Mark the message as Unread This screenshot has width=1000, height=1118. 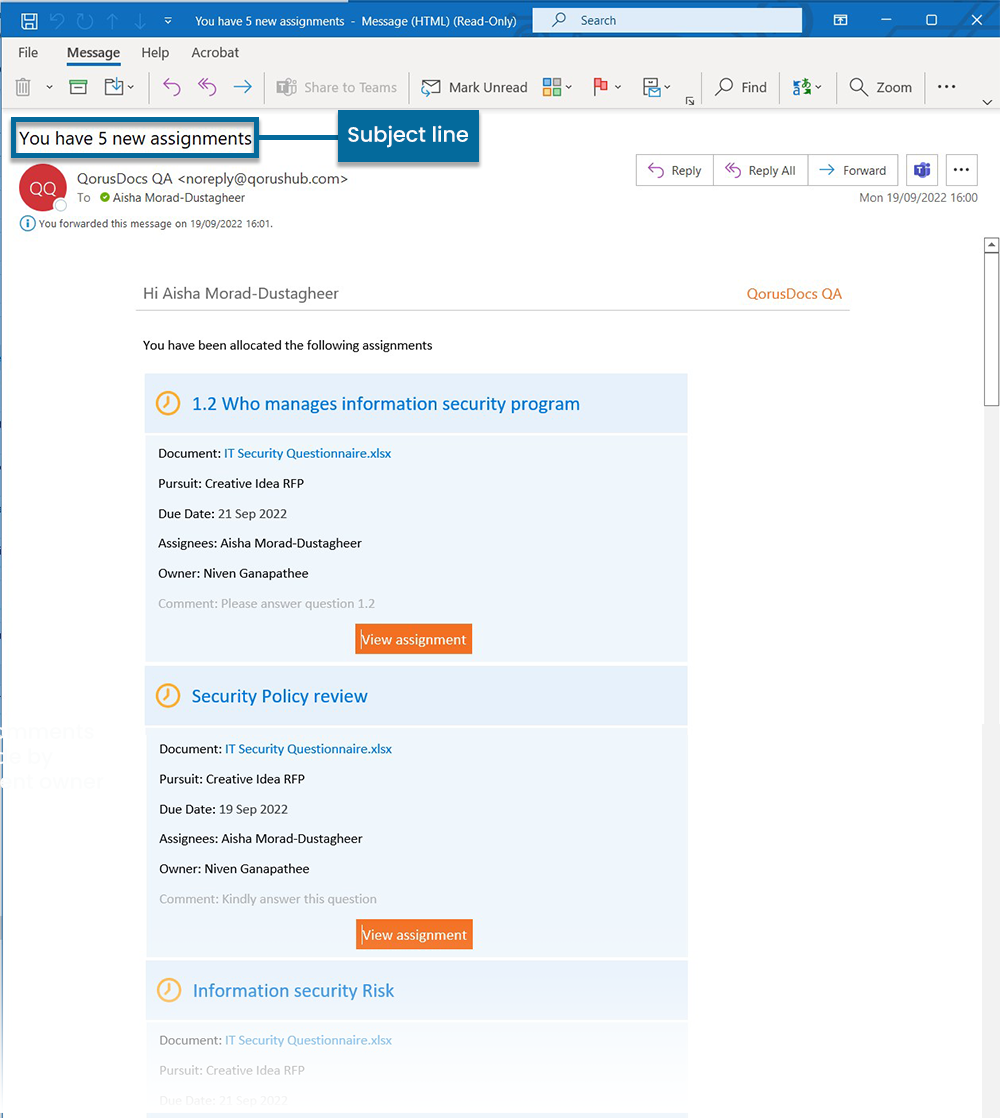tap(474, 87)
